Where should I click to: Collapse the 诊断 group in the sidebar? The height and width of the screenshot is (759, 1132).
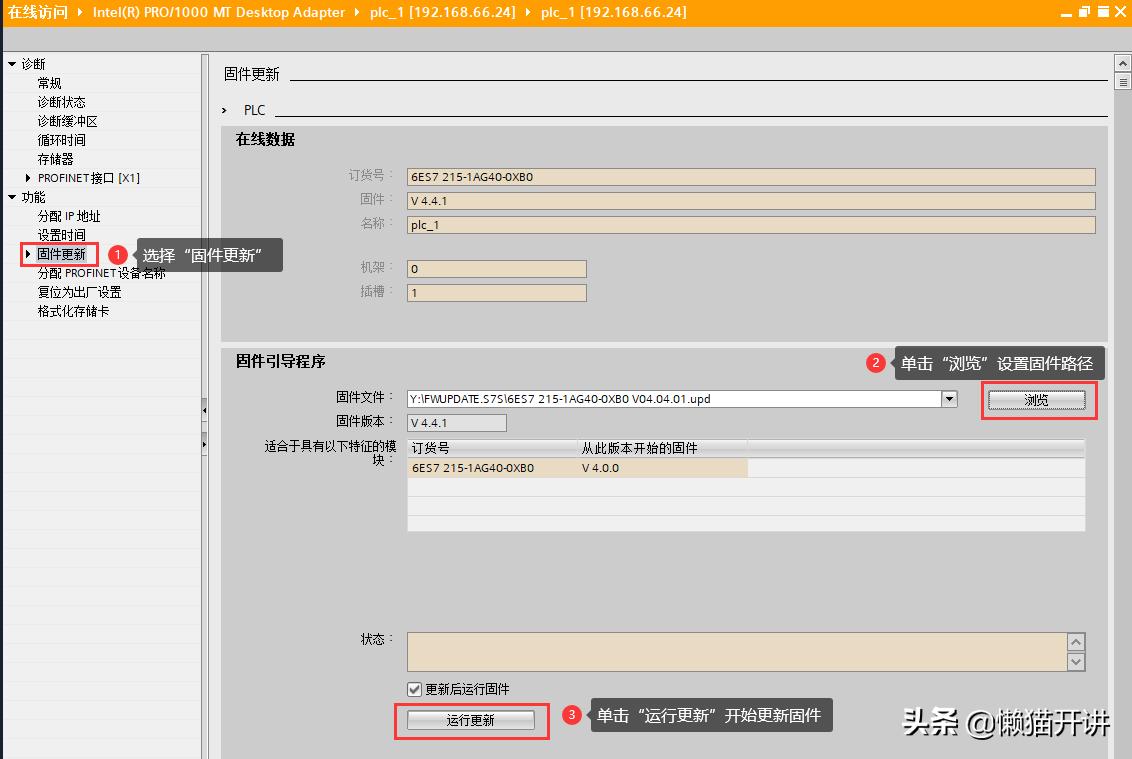pos(12,63)
